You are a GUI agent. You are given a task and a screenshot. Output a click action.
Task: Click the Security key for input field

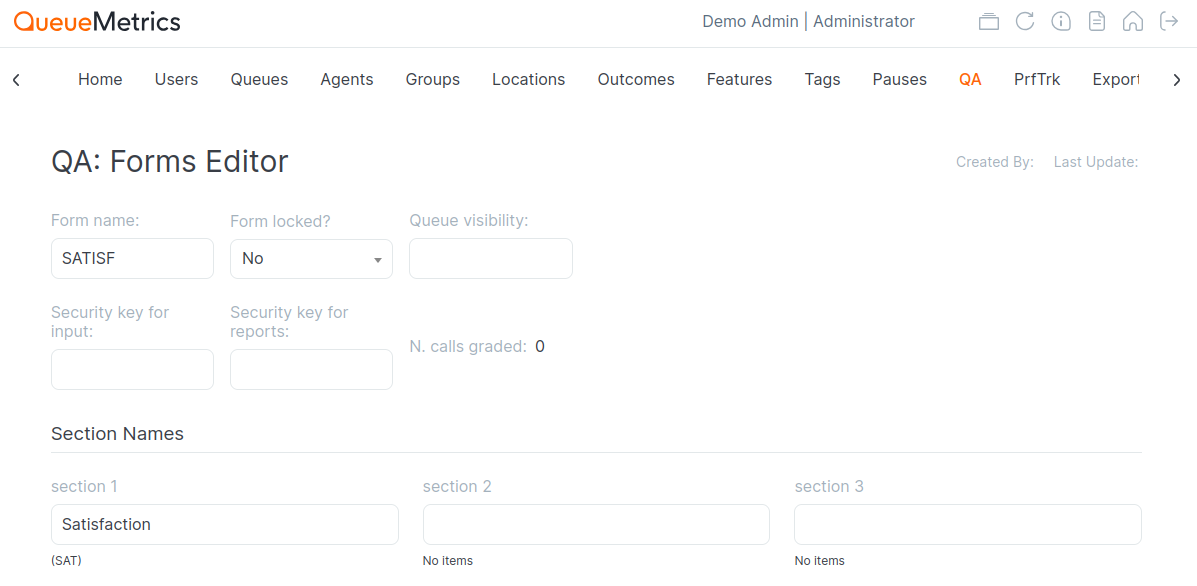pos(132,370)
